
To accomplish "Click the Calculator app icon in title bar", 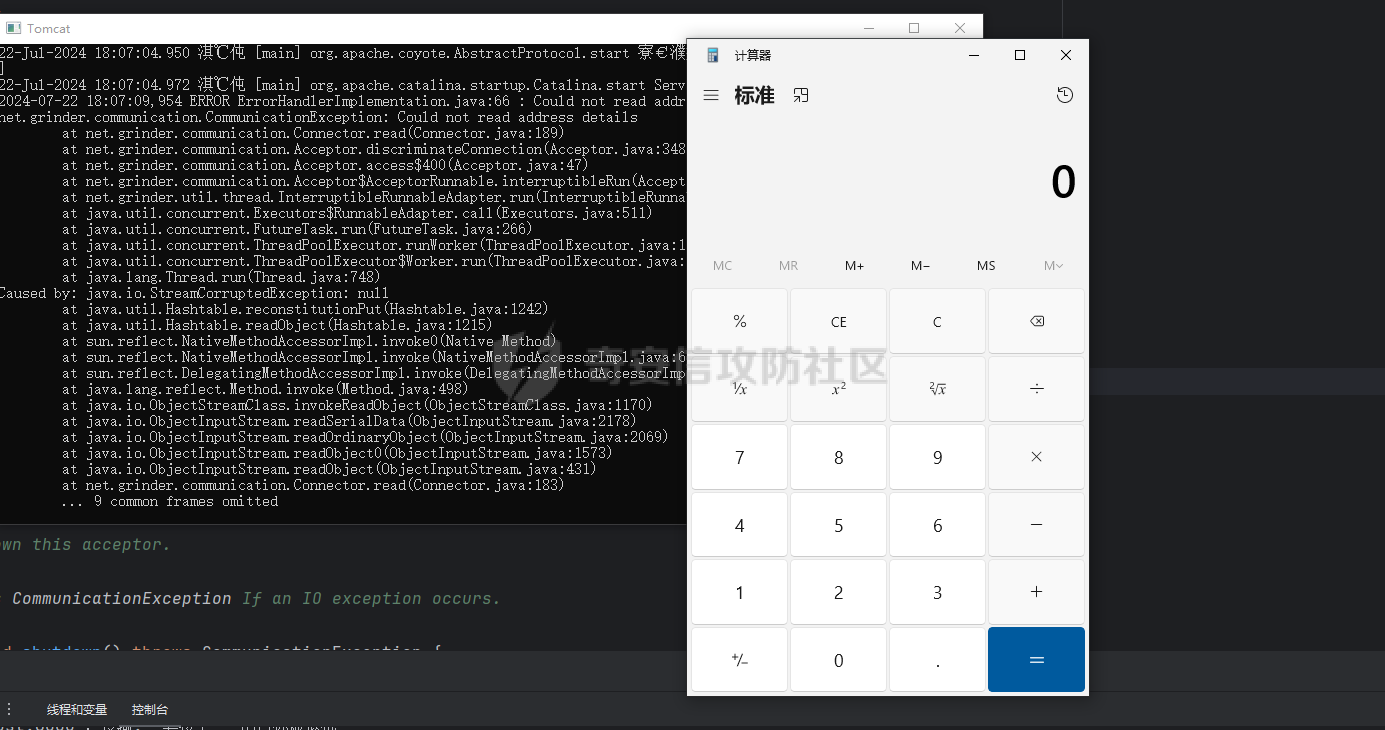I will pos(713,55).
